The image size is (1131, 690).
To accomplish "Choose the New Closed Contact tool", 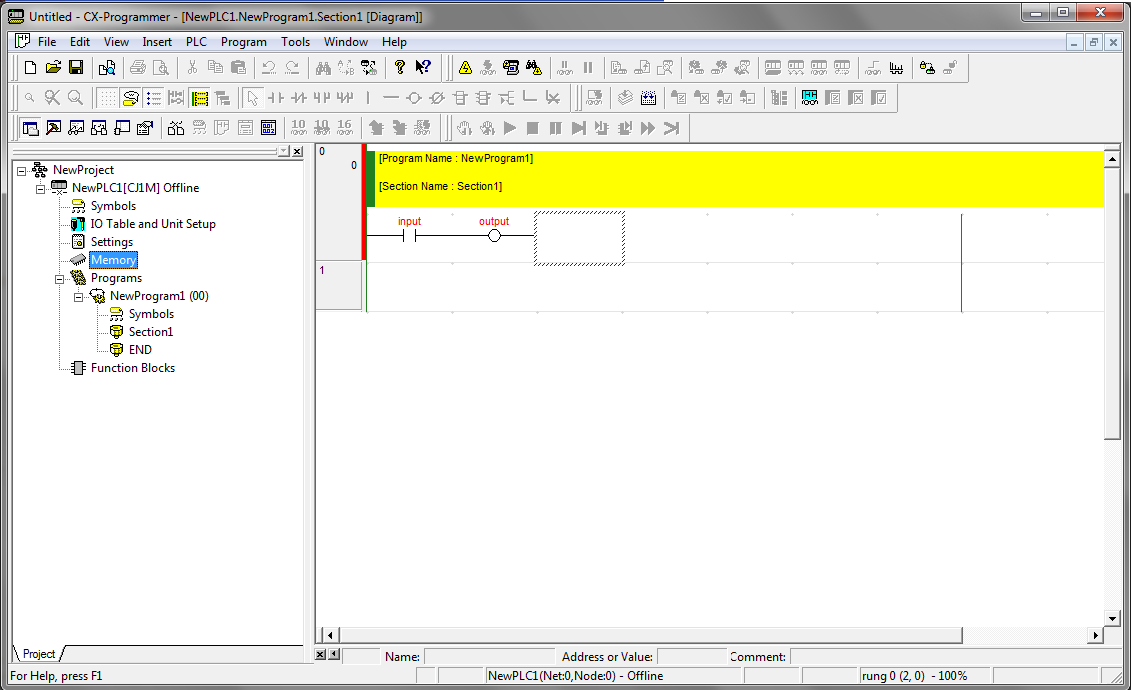I will 299,98.
